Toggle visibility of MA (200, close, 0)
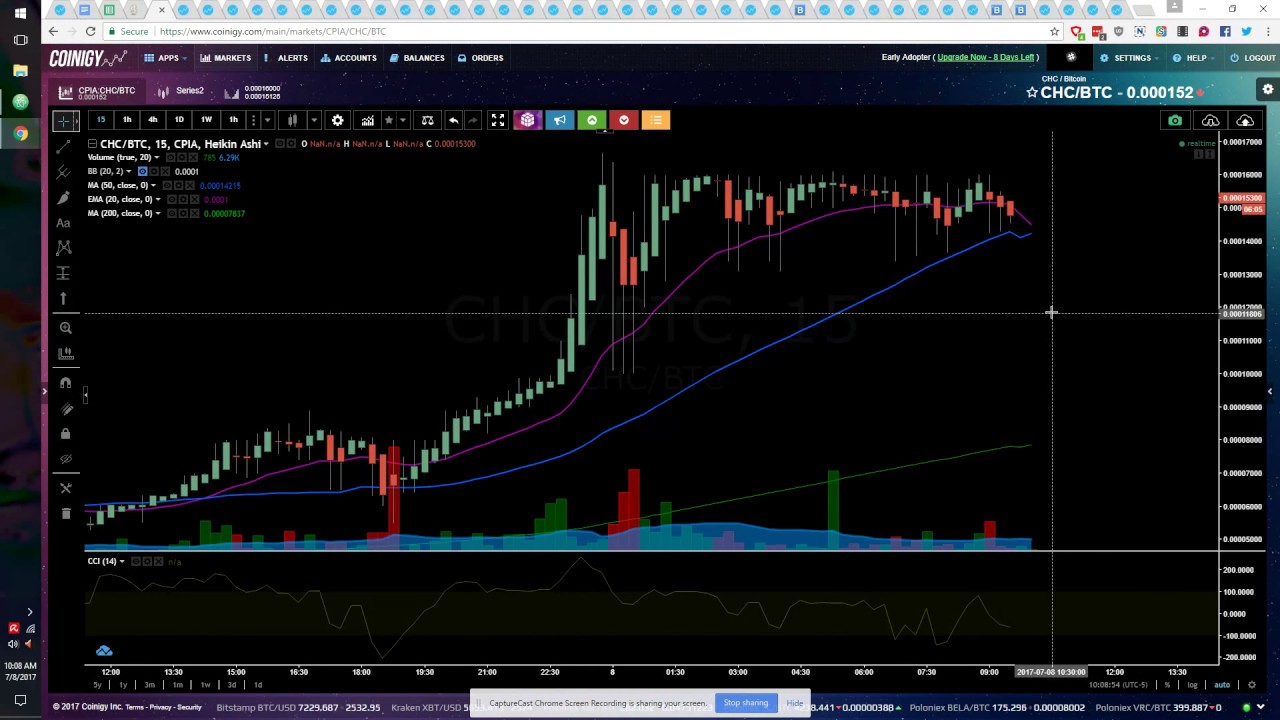 click(x=173, y=213)
